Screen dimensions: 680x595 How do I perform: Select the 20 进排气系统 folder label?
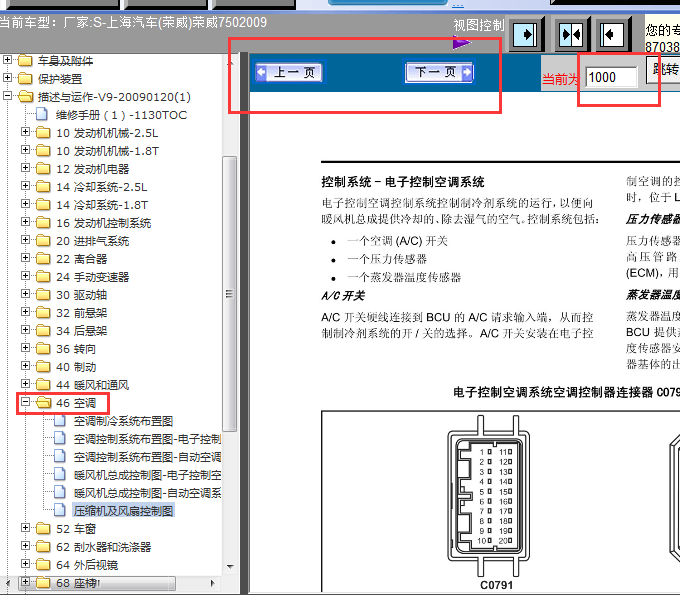point(92,241)
